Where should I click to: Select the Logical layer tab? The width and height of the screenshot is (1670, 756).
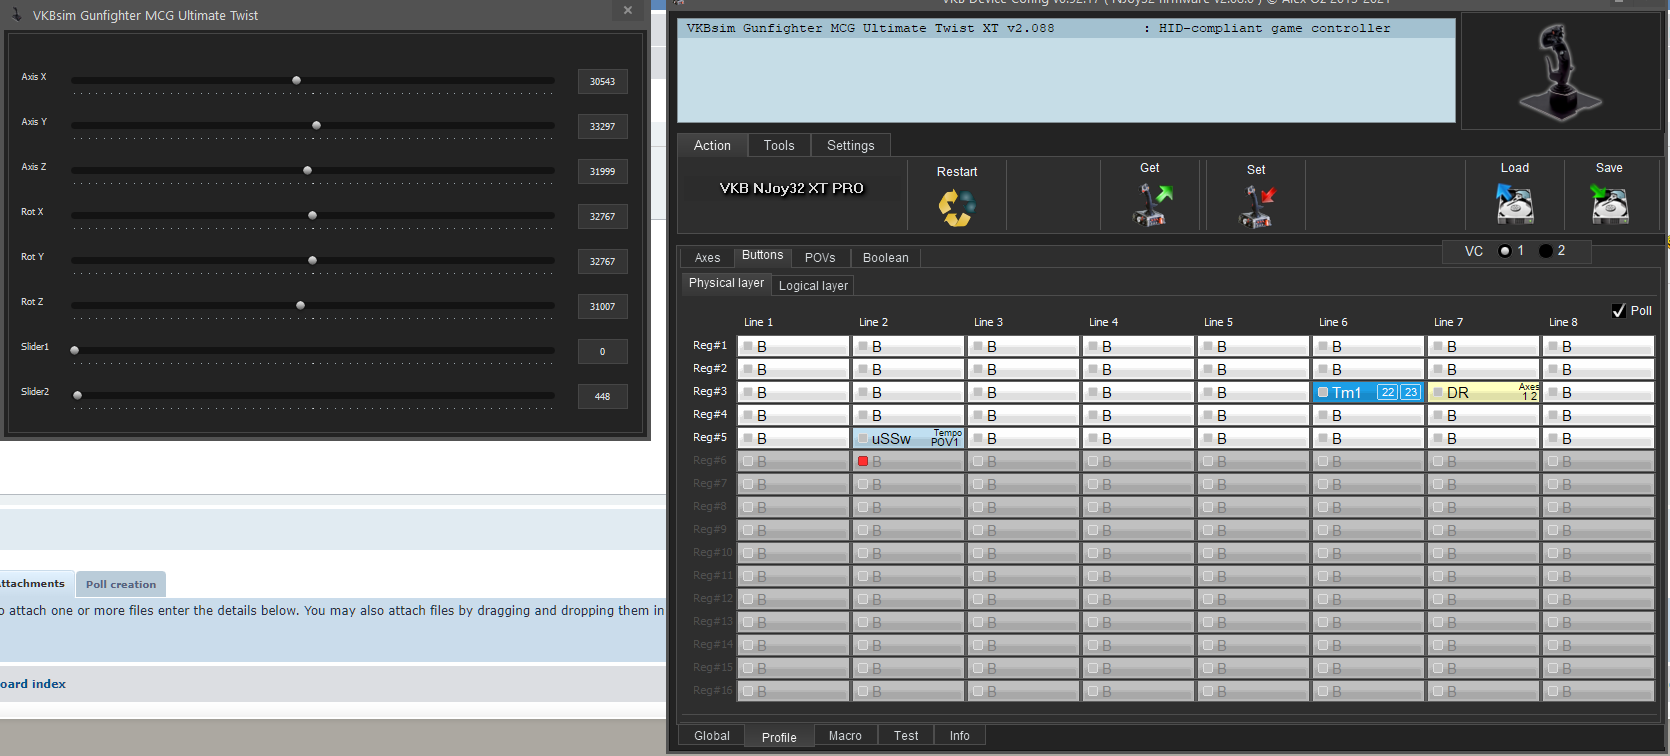(813, 286)
